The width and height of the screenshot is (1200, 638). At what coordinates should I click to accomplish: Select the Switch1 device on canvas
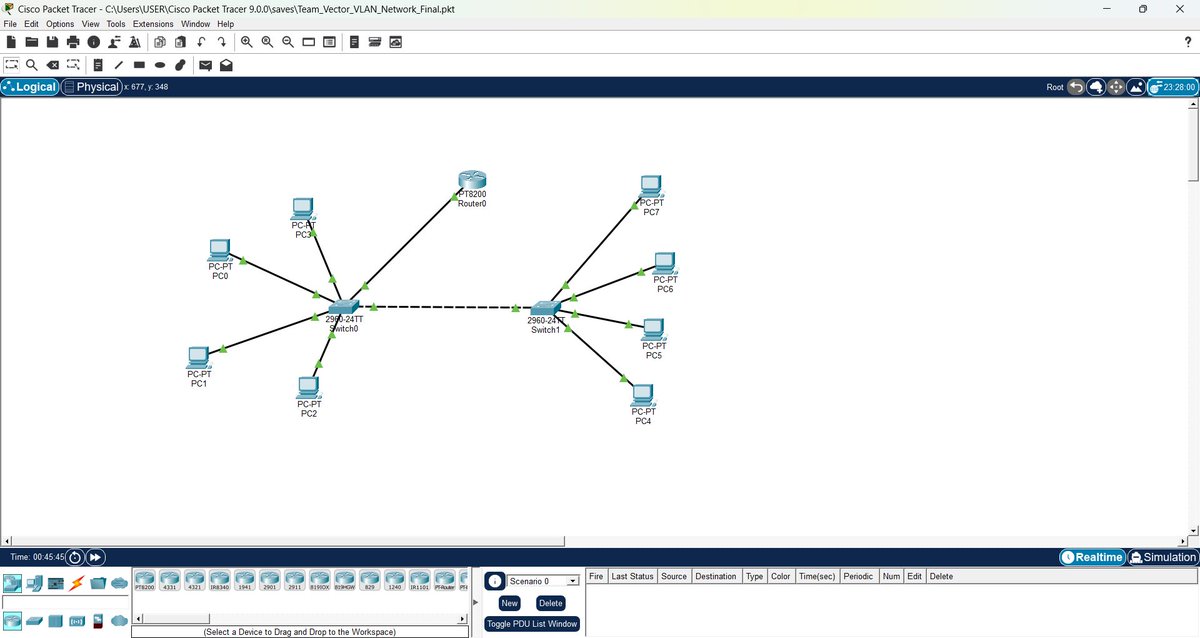tap(546, 308)
